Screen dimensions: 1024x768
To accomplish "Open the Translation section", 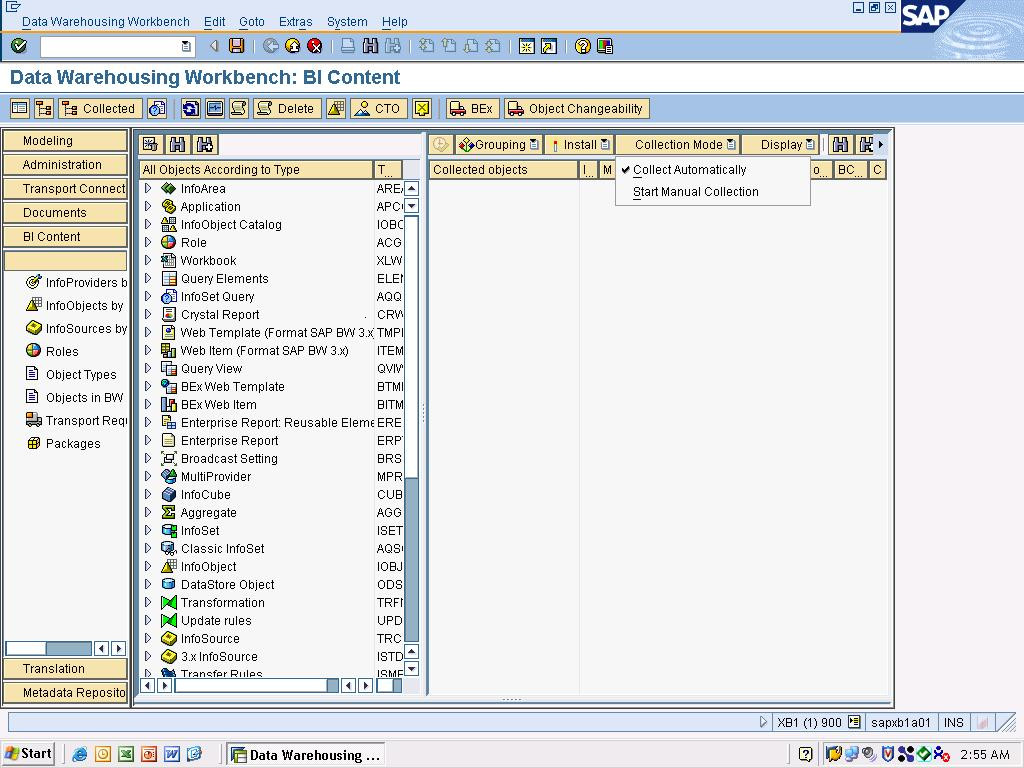I will point(65,669).
